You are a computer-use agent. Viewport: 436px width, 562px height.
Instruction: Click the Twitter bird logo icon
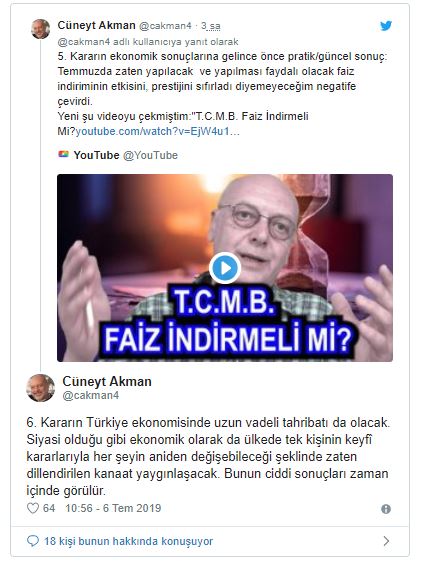(x=386, y=26)
